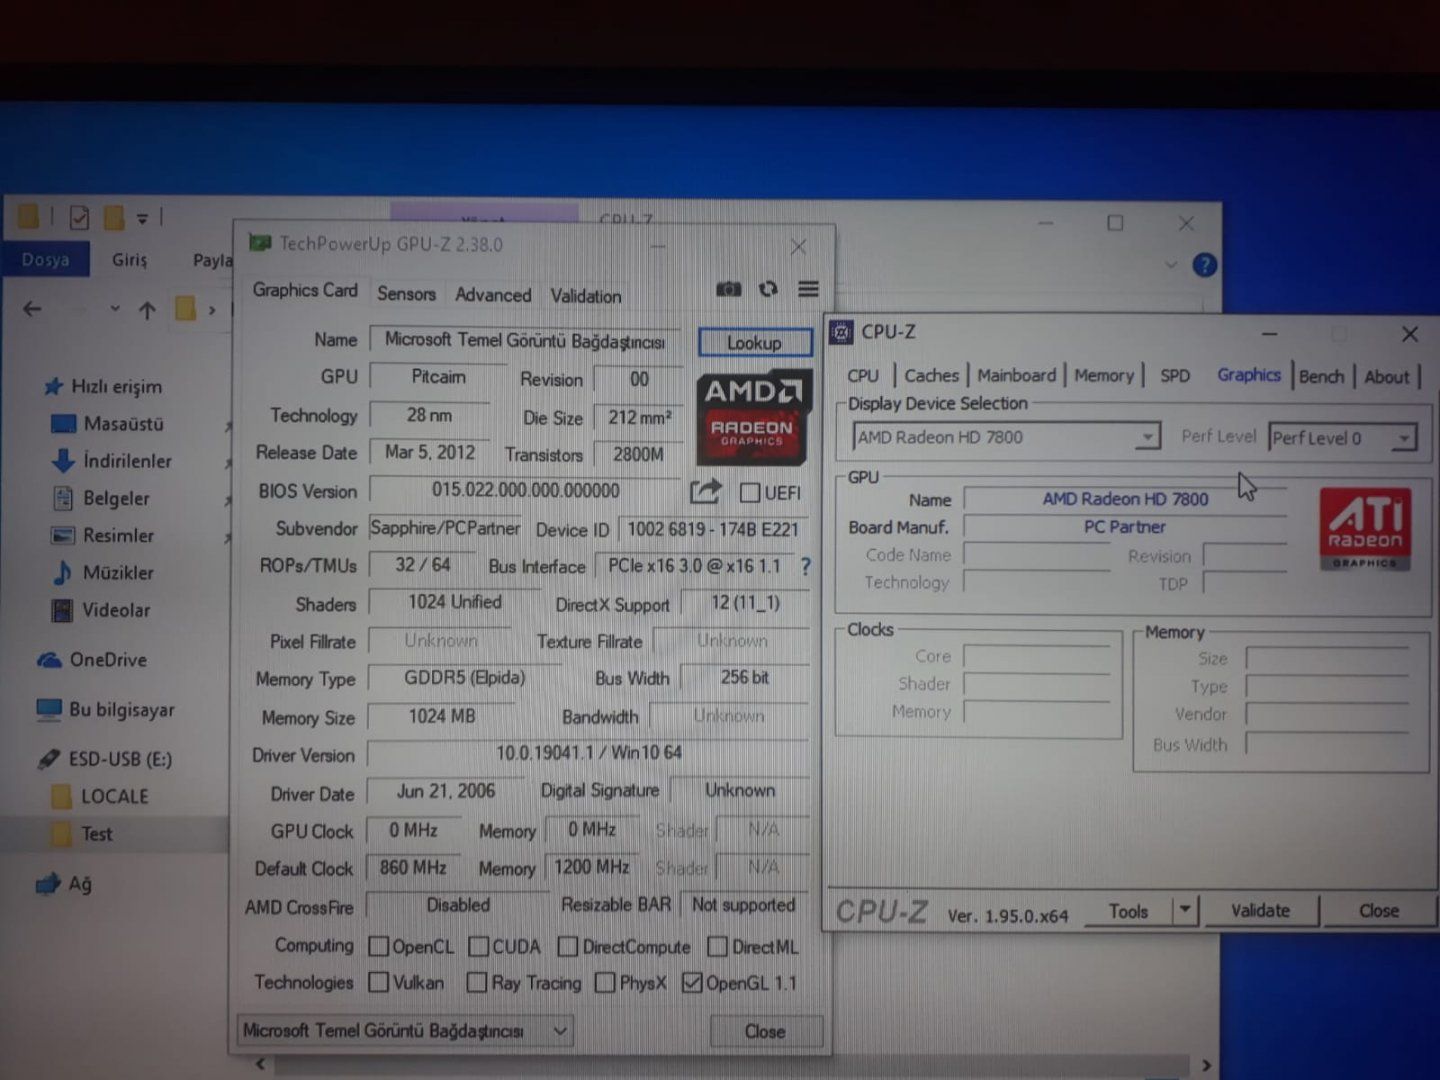The height and width of the screenshot is (1080, 1440).
Task: Expand the CPU-Z Tools dropdown arrow
Action: [x=1185, y=910]
